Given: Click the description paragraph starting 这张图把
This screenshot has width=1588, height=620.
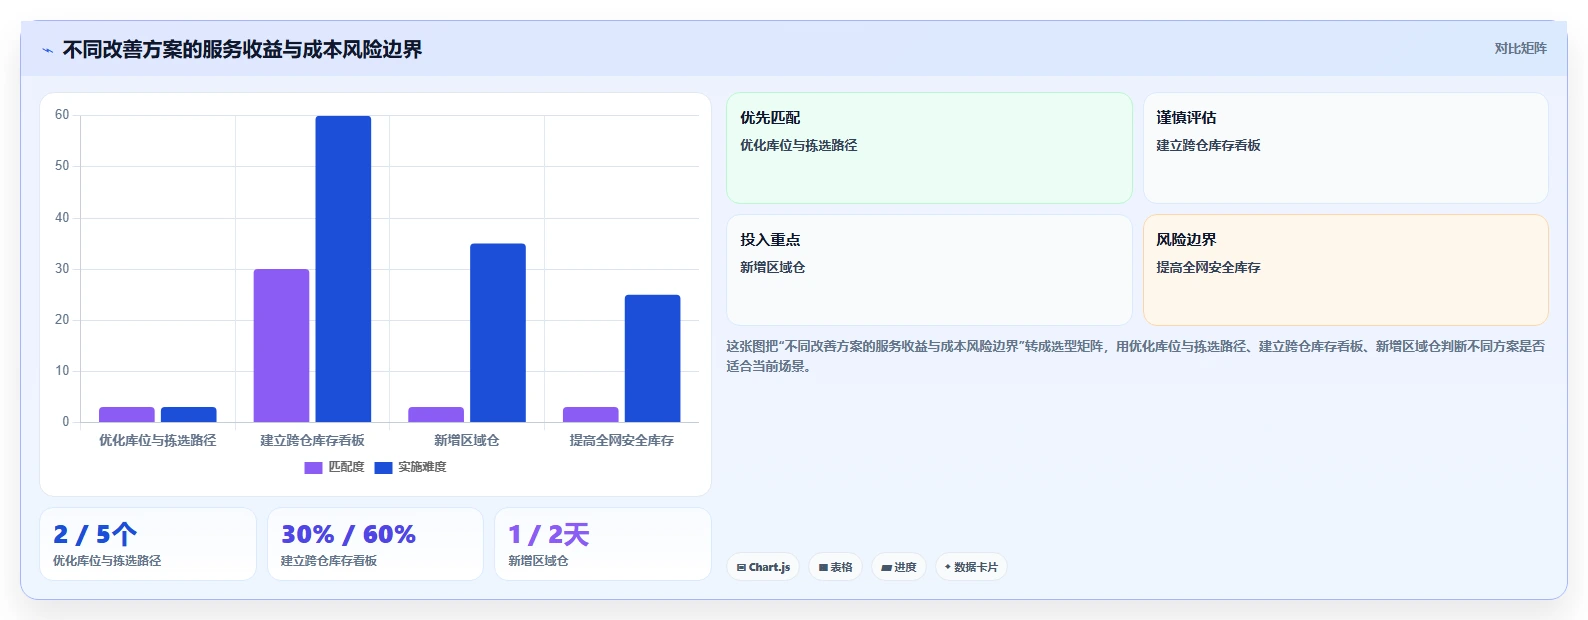Looking at the screenshot, I should (x=1135, y=356).
